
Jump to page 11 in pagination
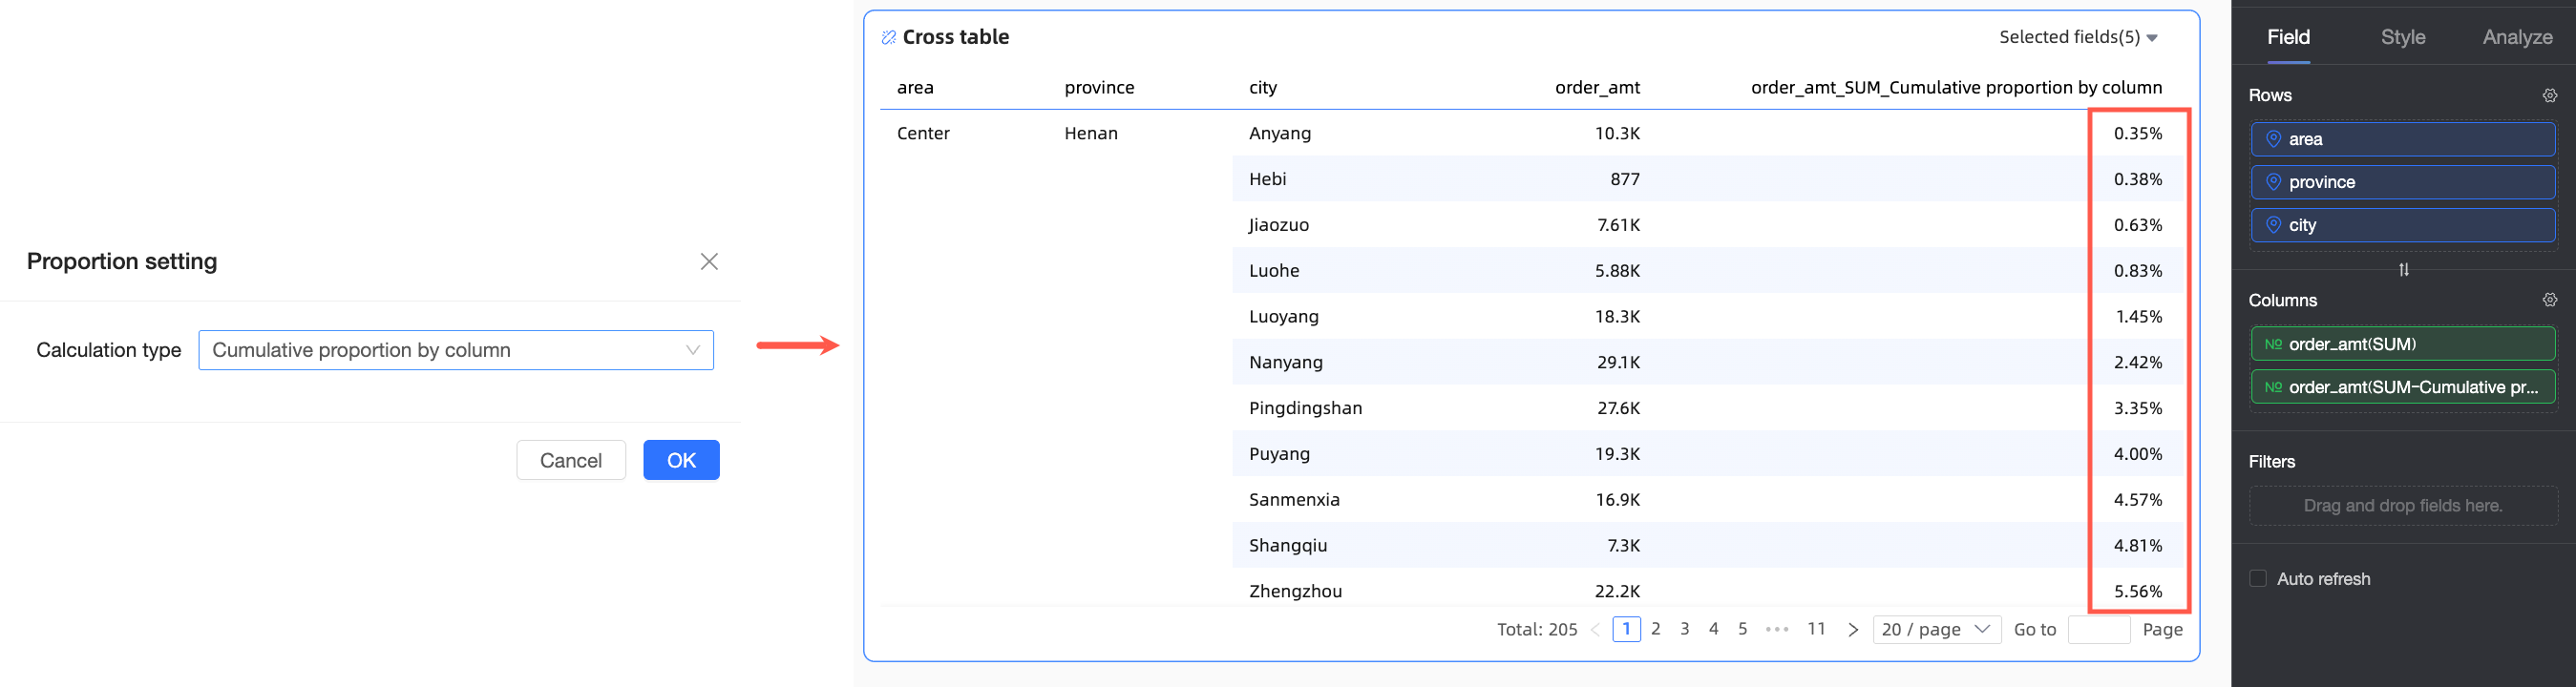pos(1816,630)
